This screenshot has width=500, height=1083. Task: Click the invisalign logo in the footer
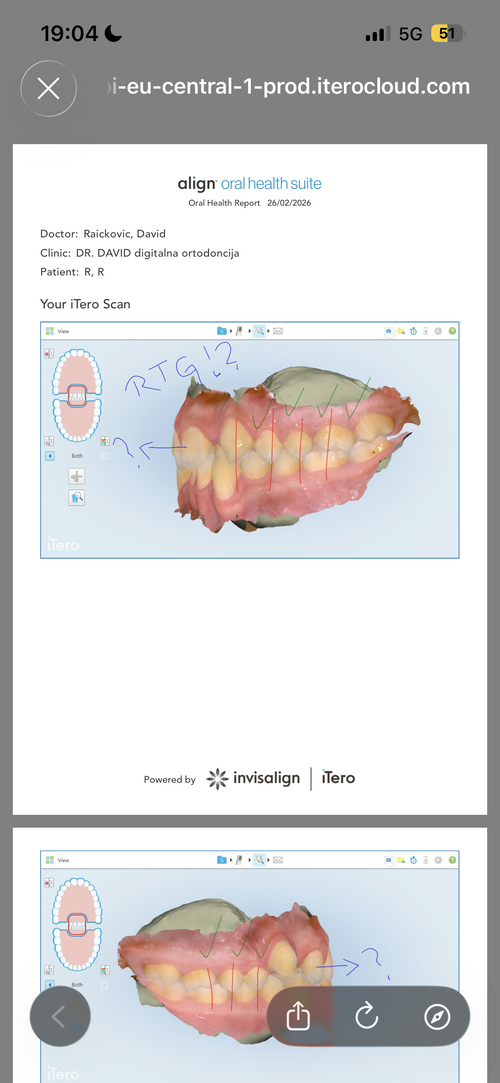pyautogui.click(x=253, y=778)
